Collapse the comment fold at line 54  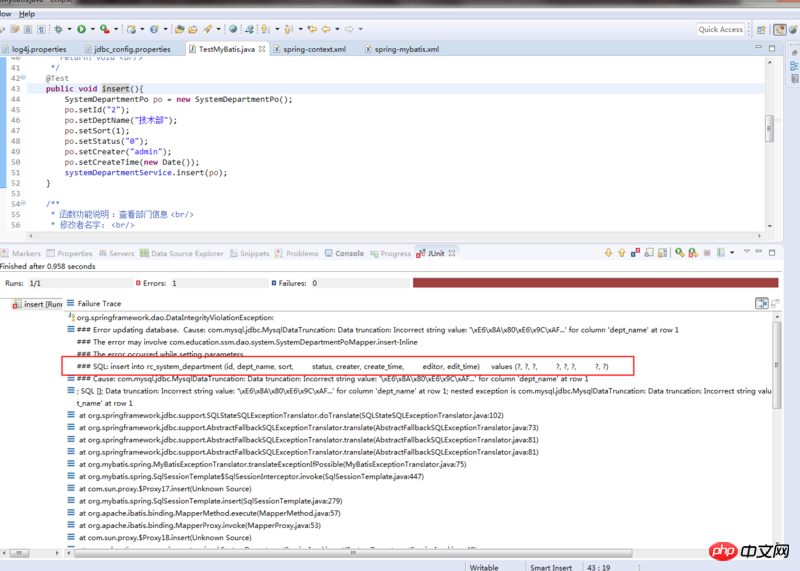(x=23, y=203)
